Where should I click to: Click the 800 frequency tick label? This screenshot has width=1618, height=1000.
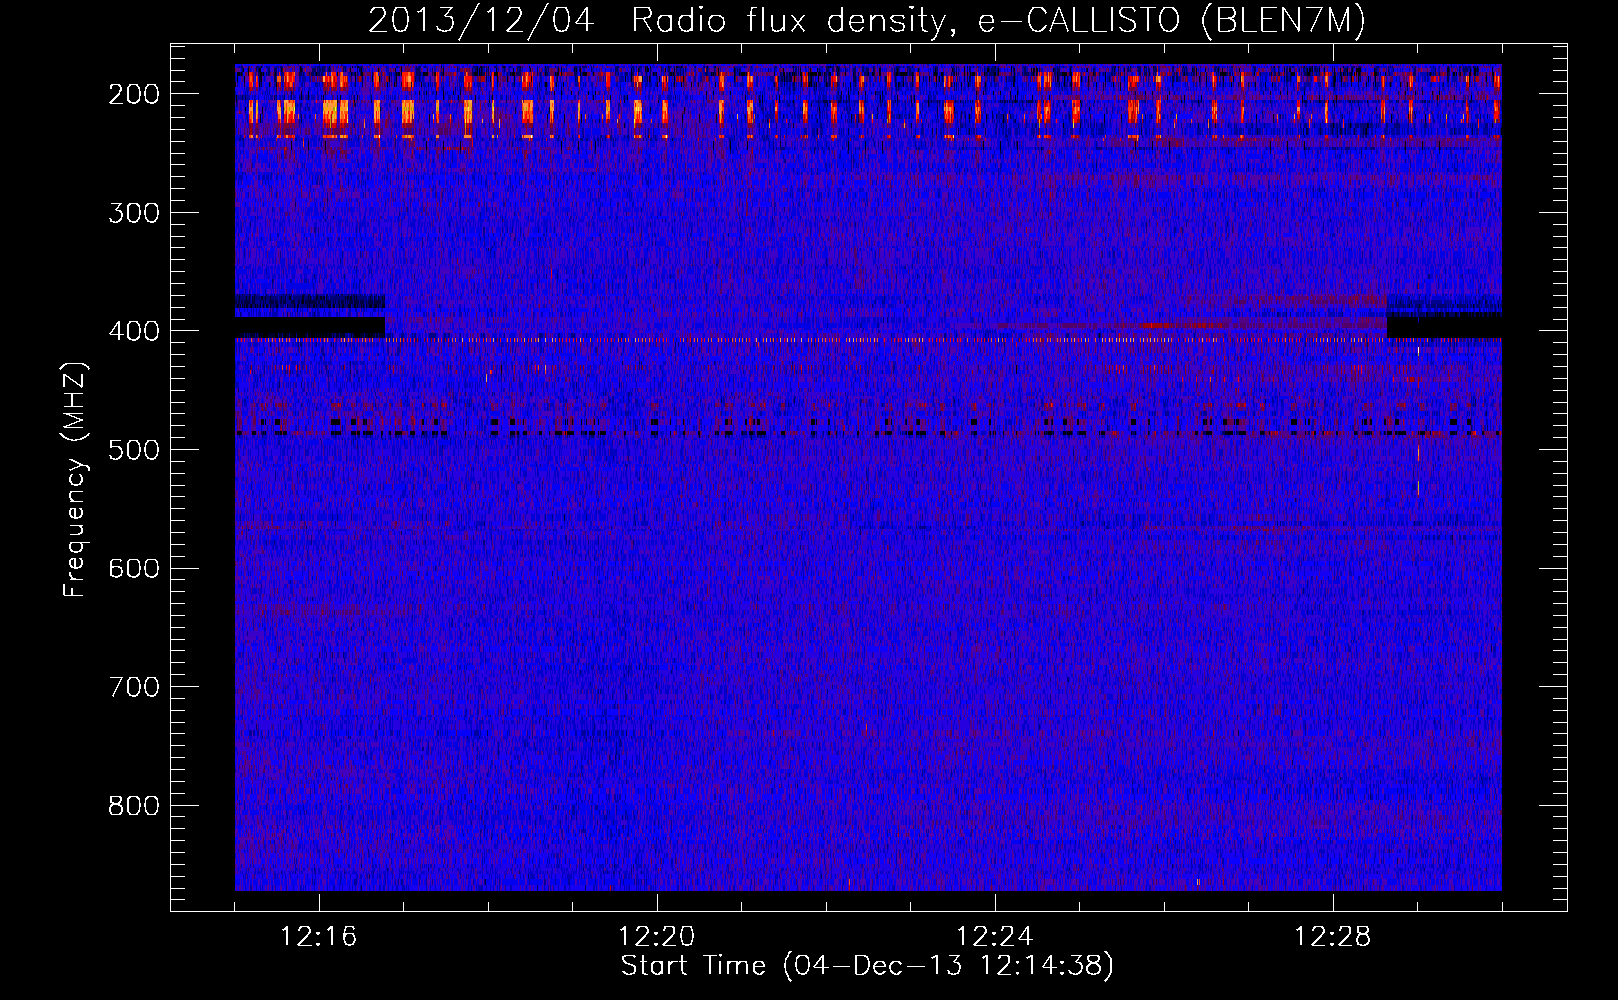click(134, 806)
